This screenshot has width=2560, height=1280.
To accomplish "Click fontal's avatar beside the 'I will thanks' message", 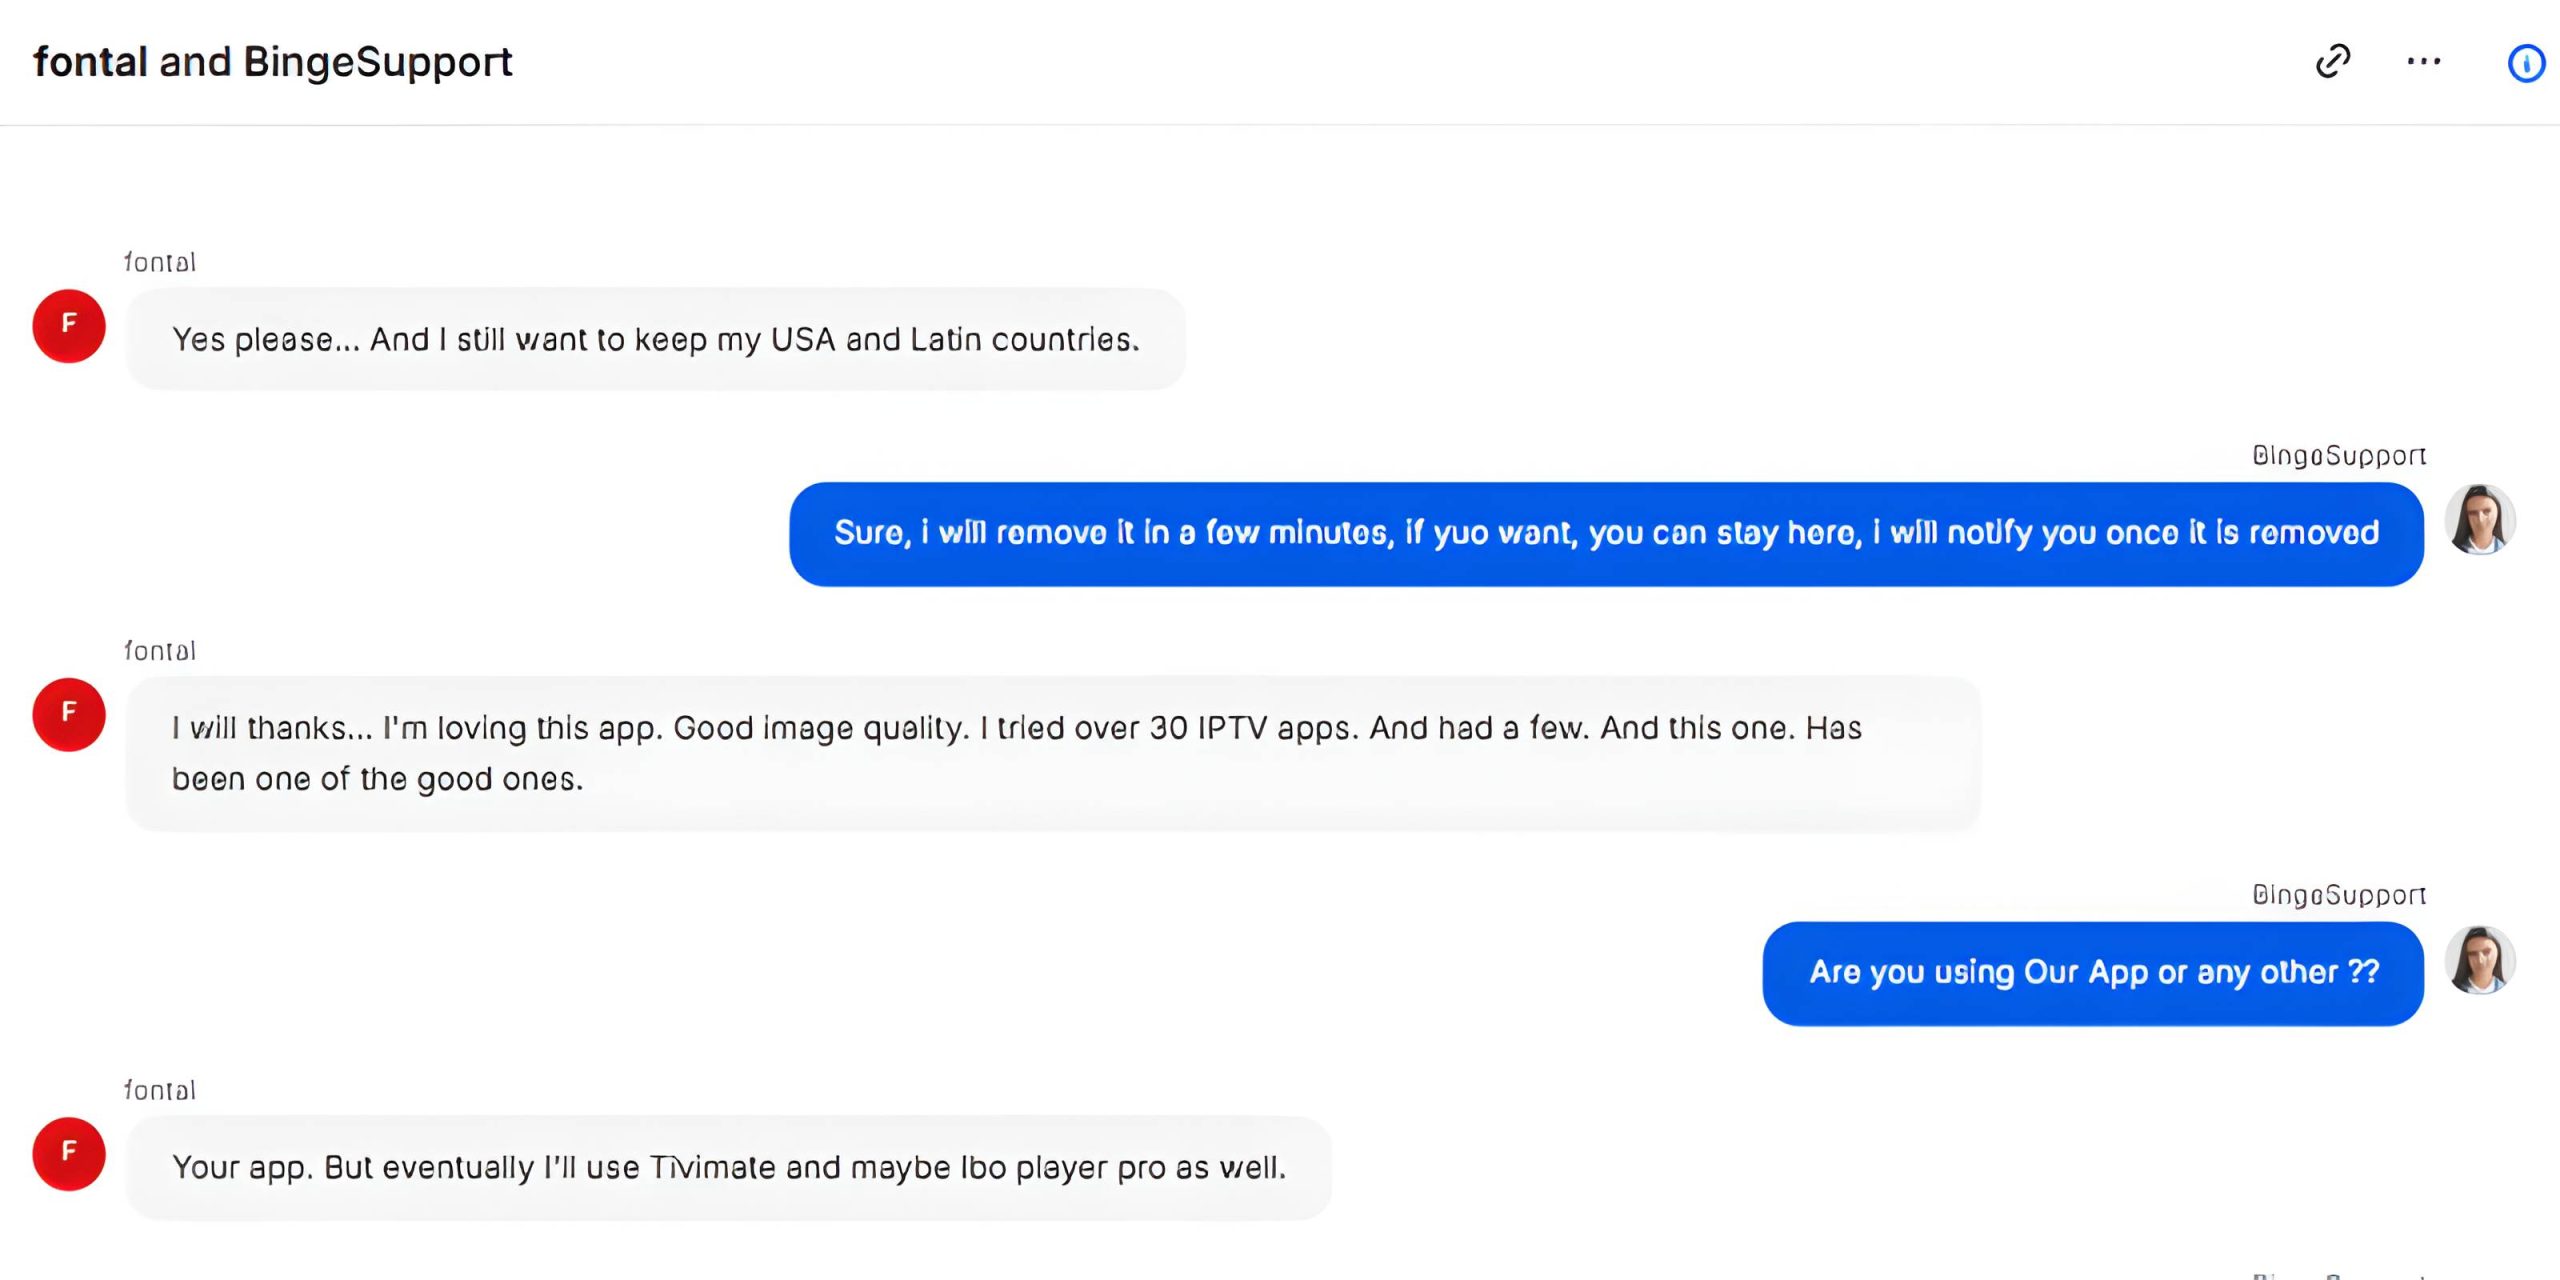I will point(69,714).
